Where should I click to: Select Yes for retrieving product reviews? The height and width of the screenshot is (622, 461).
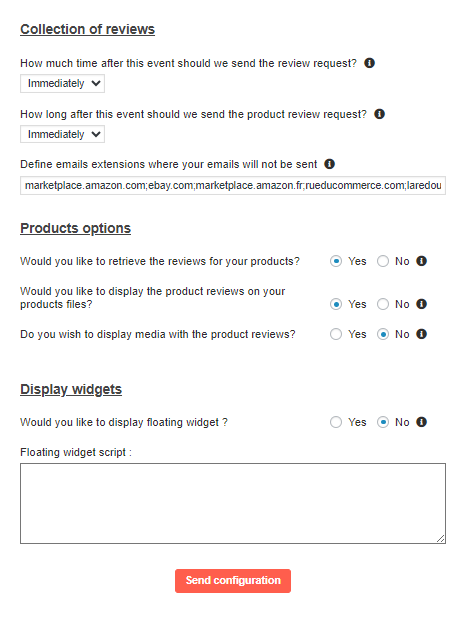point(336,261)
